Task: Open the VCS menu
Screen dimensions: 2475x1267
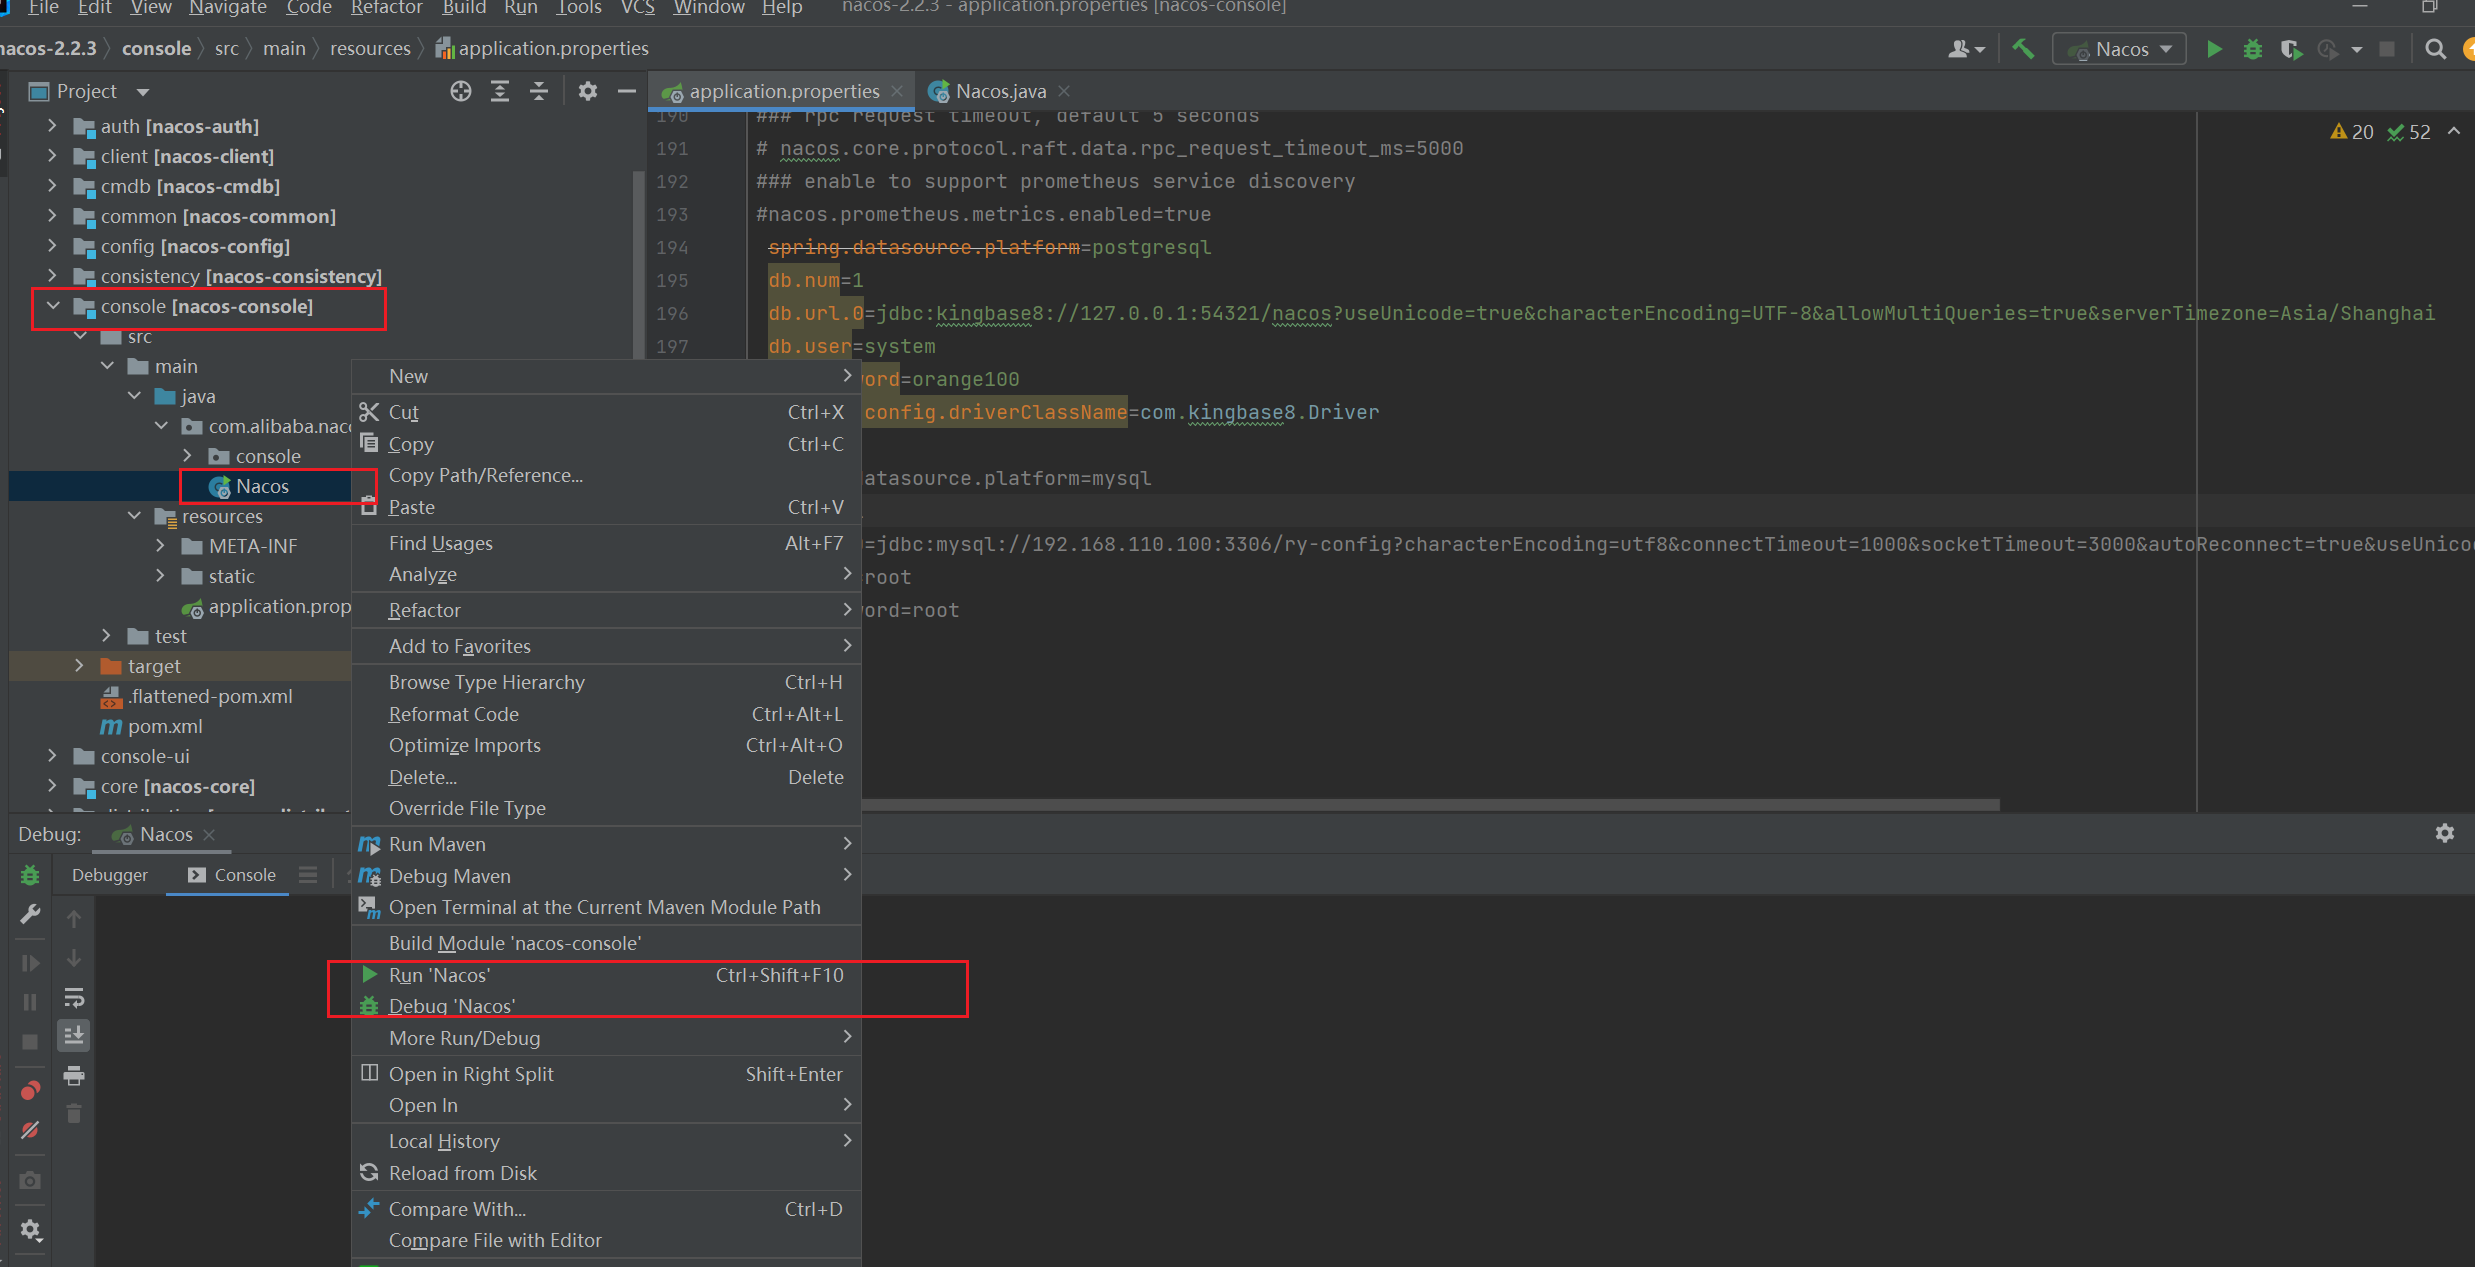Action: 638,8
